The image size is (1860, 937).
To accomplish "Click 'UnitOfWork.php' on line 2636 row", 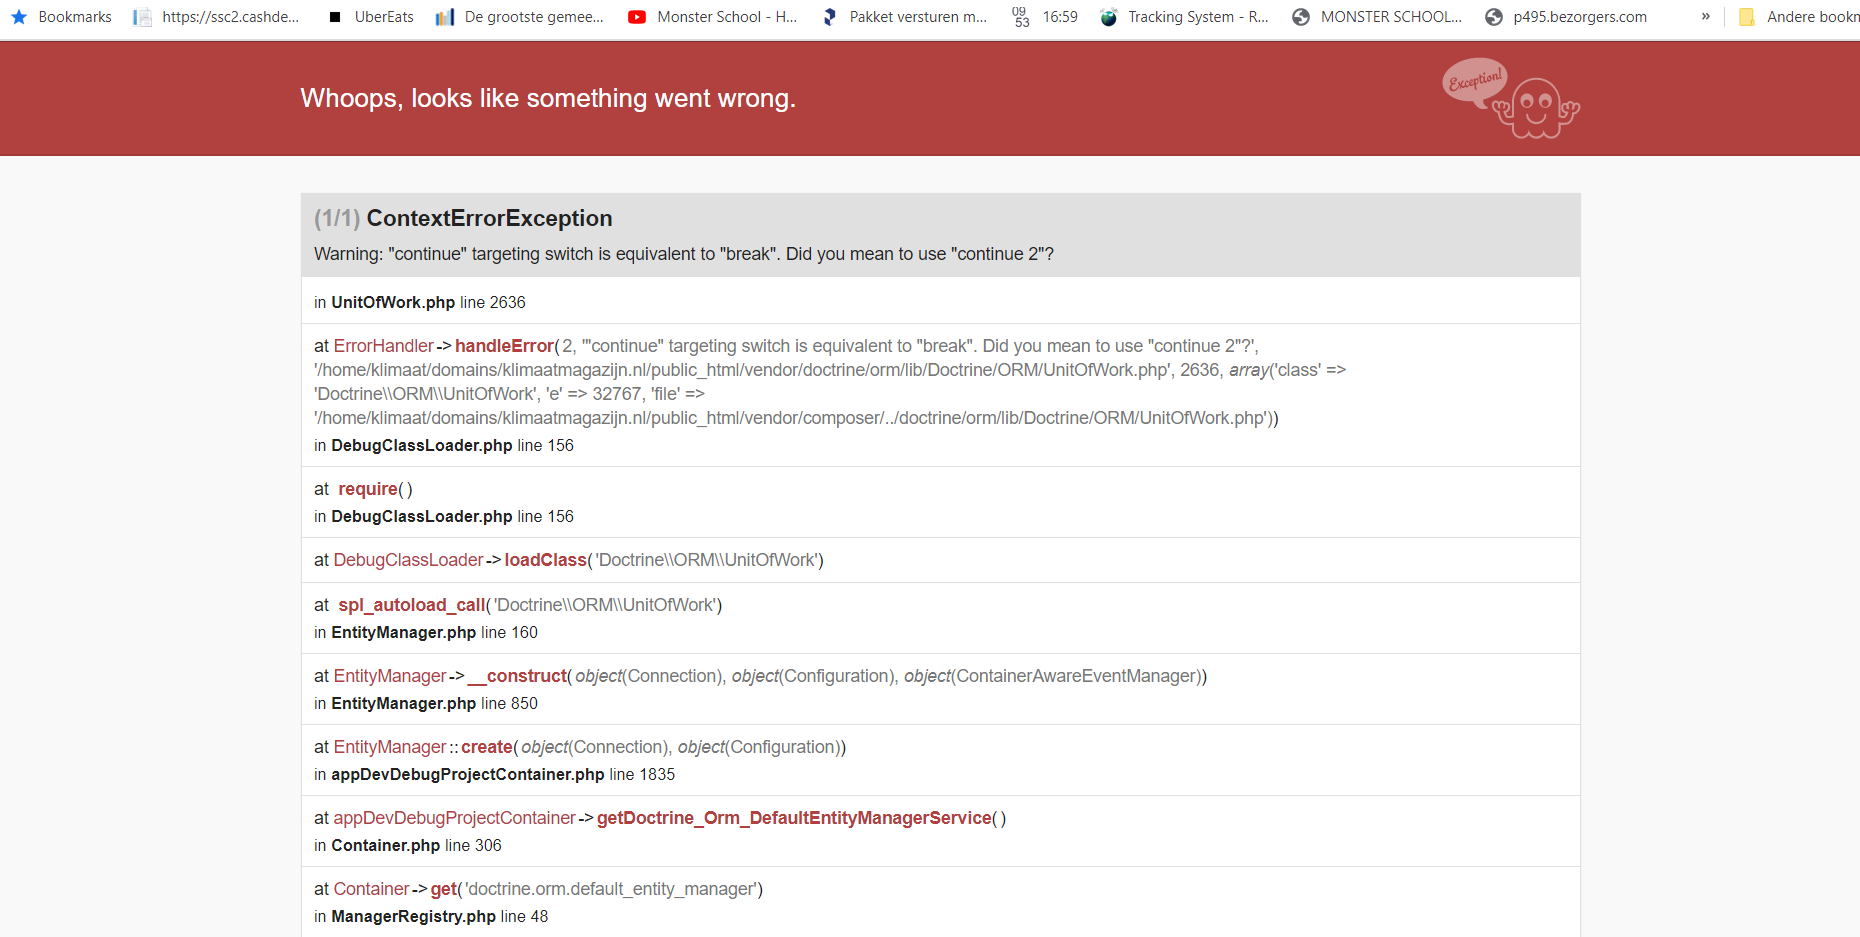I will pos(393,302).
